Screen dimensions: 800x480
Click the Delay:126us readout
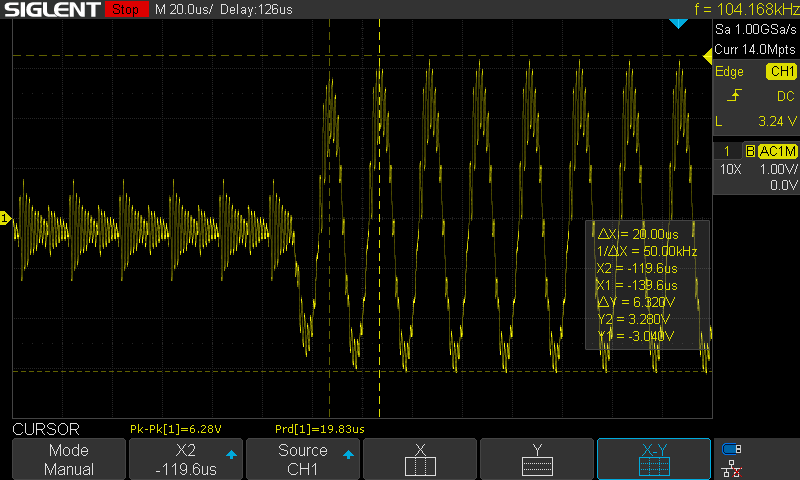[257, 9]
